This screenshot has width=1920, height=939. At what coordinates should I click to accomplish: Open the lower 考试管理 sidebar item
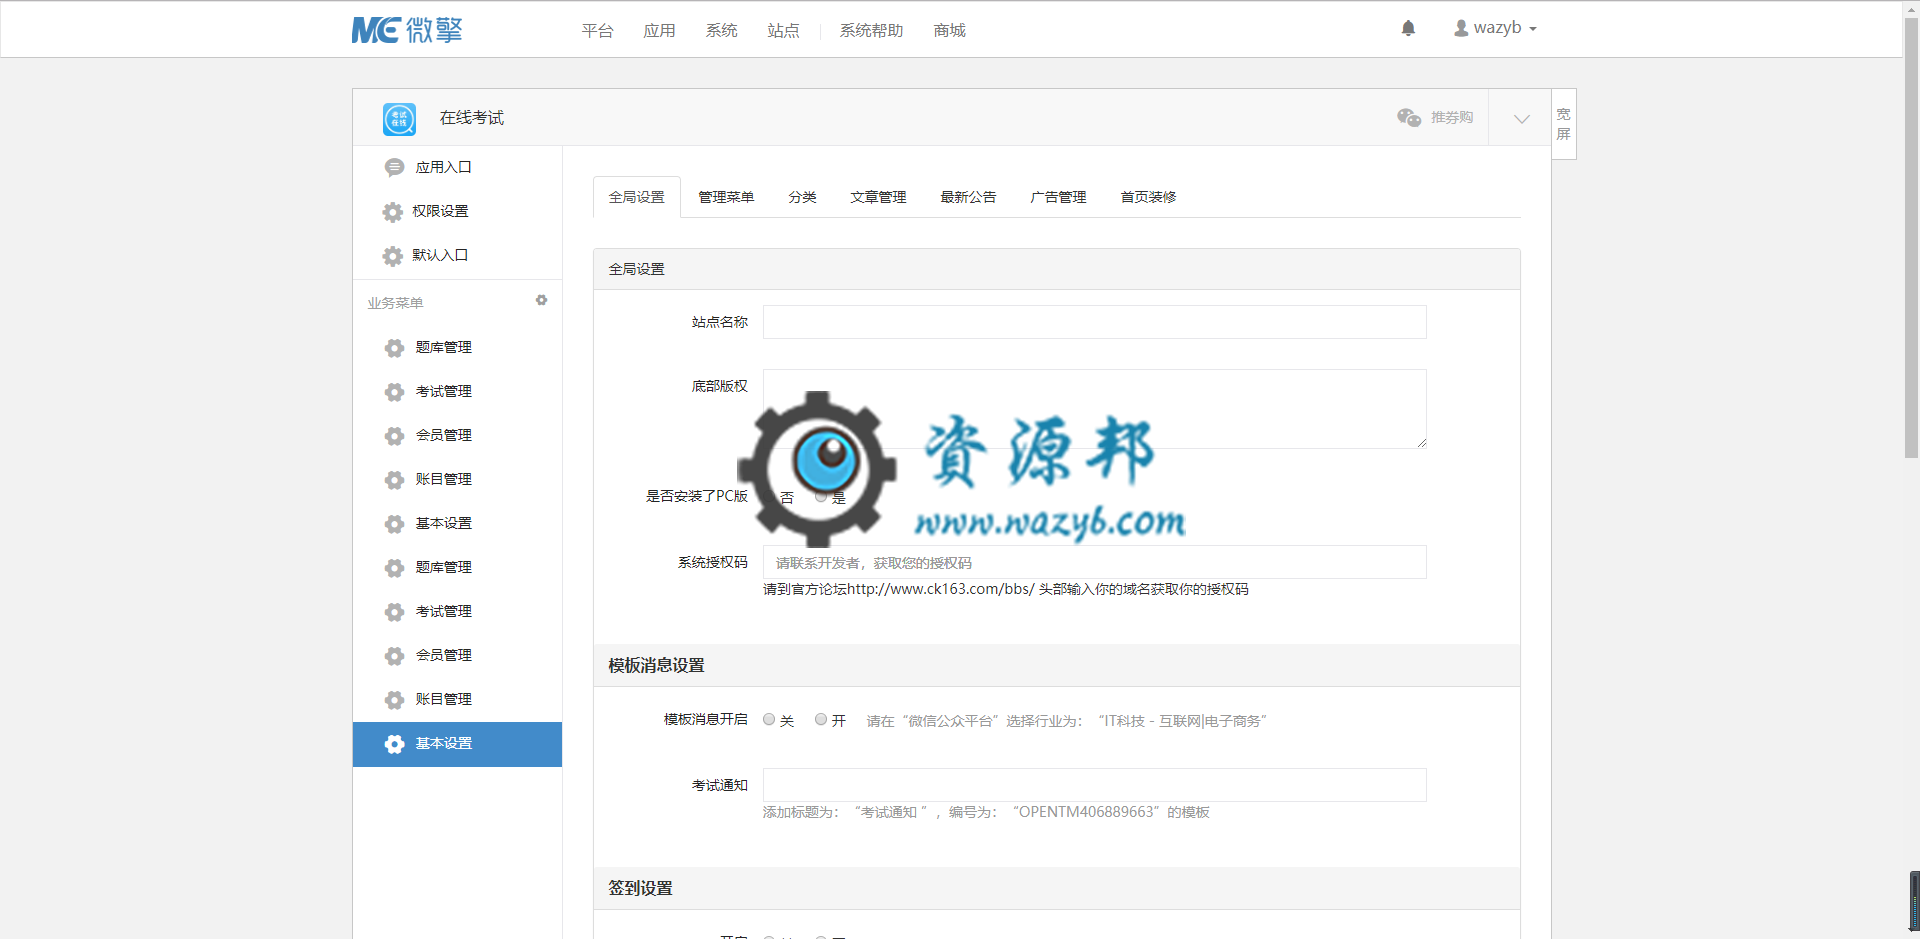click(458, 611)
